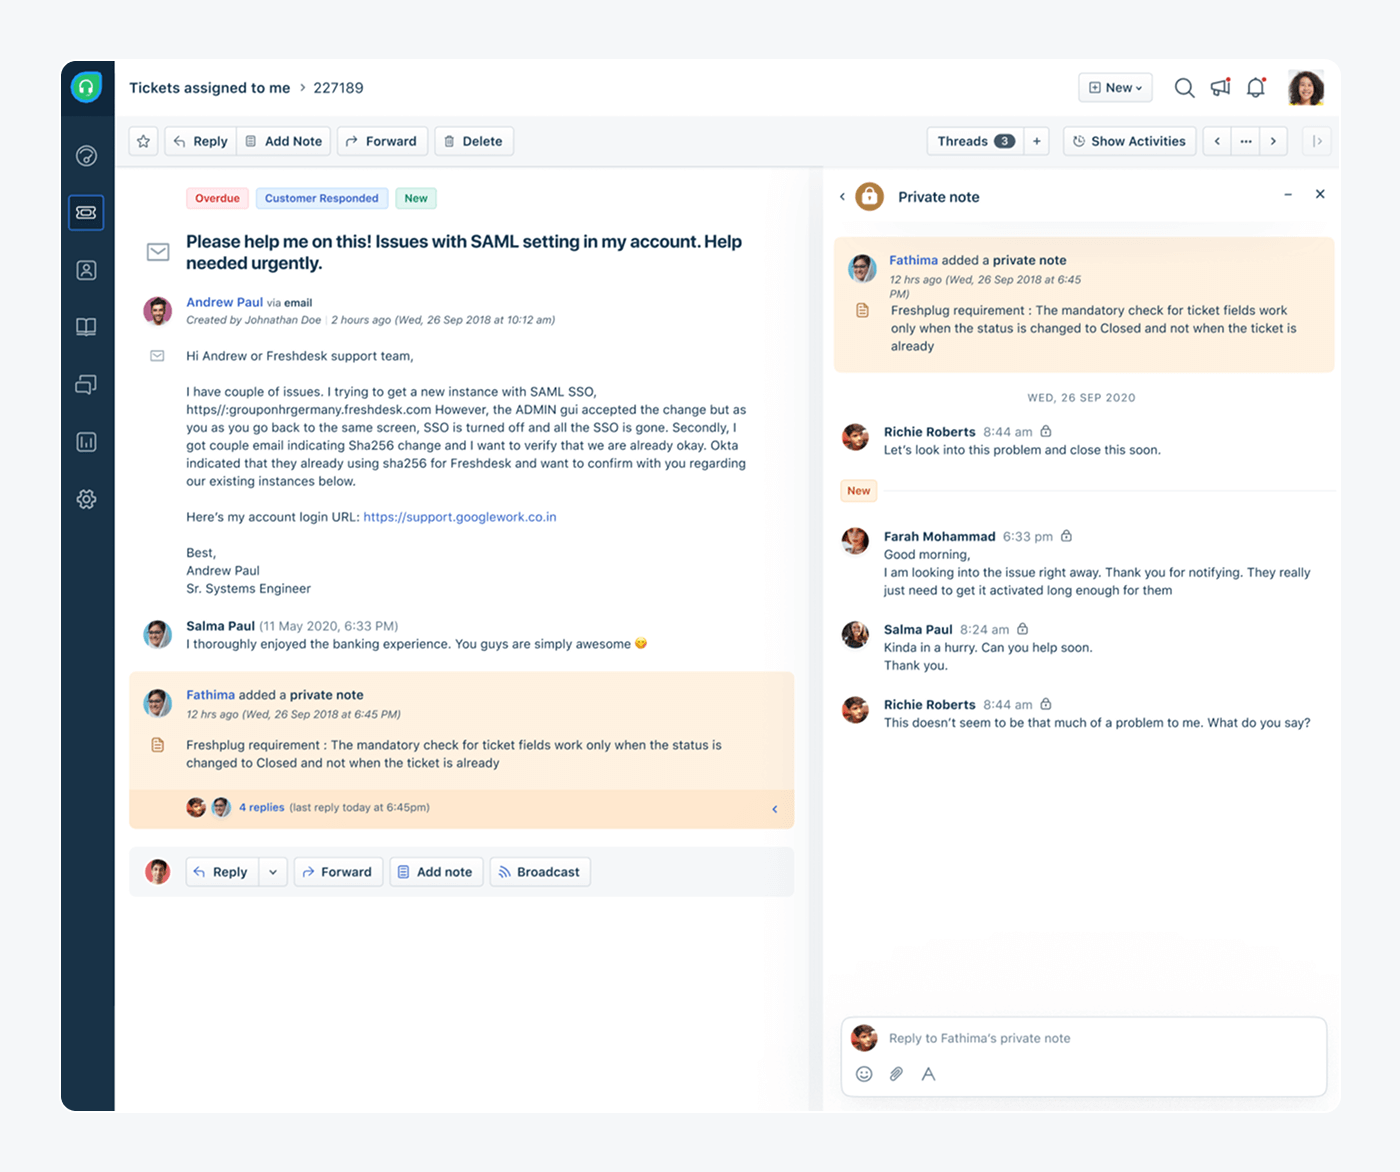The image size is (1400, 1172).
Task: Open Andrew Paul's contact link
Action: tap(224, 302)
